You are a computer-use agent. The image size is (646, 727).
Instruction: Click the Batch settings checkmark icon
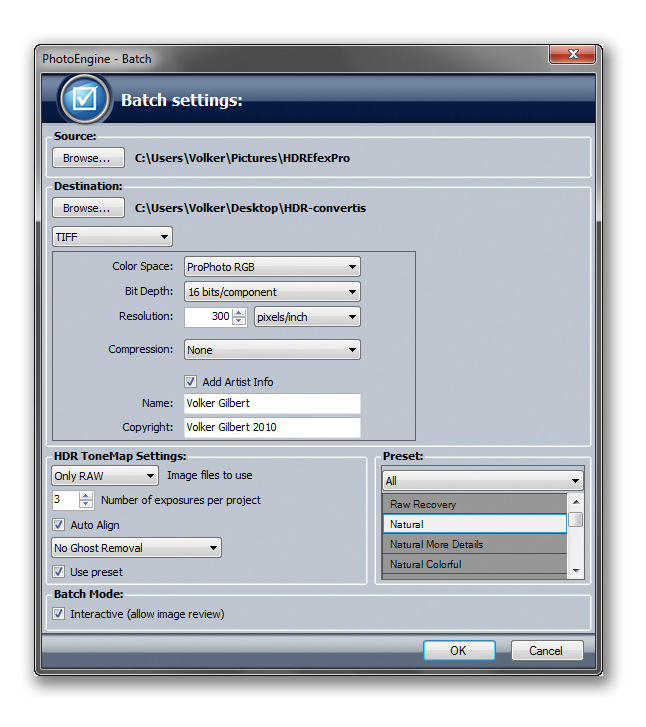coord(85,99)
